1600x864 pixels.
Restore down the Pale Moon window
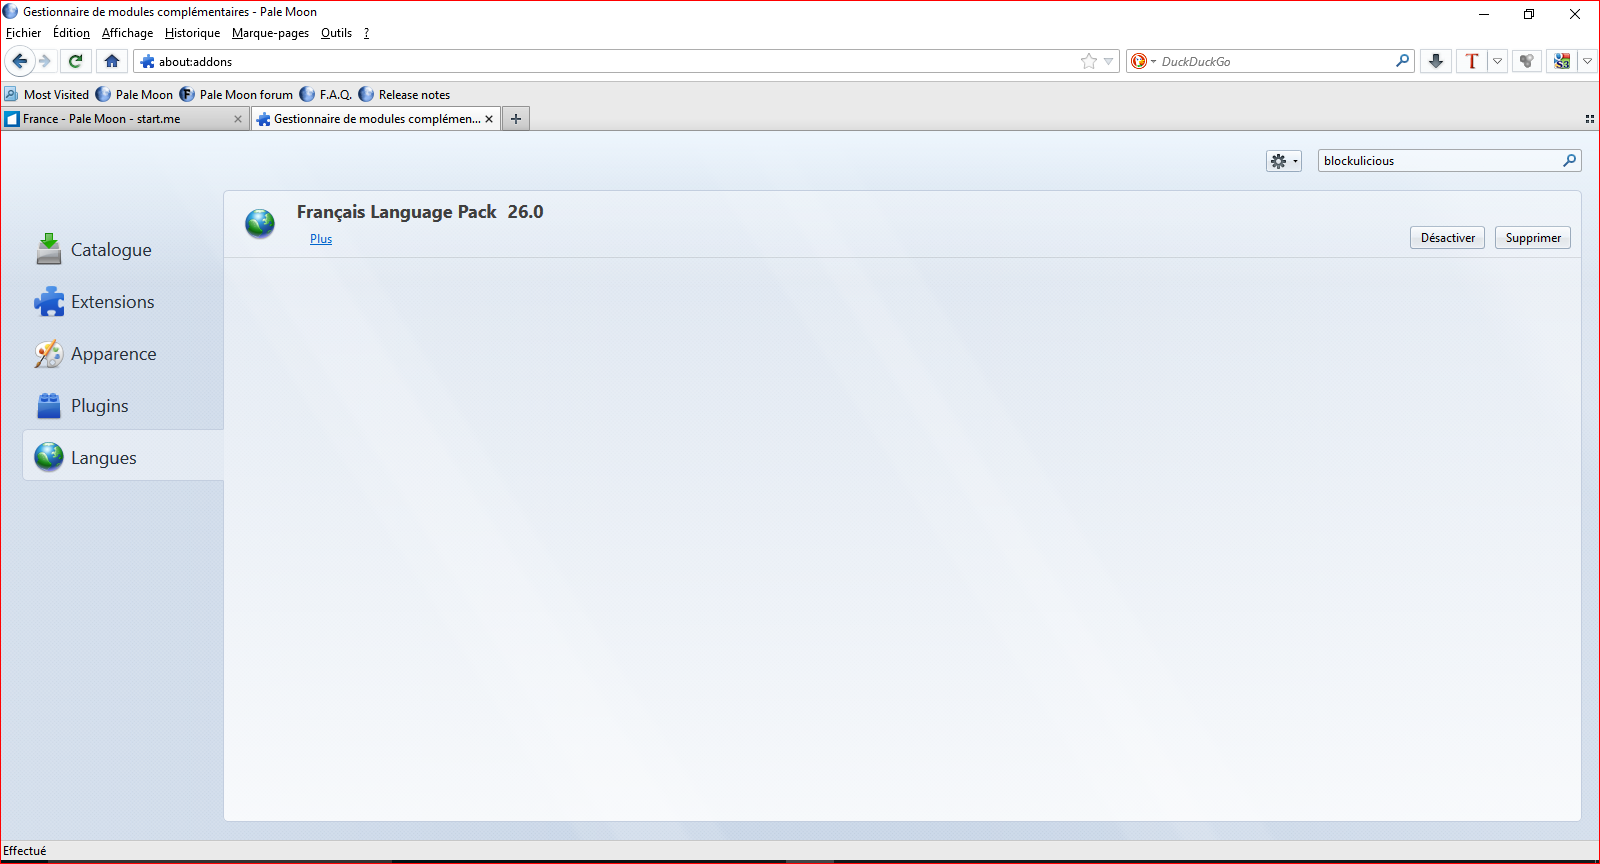click(1529, 14)
